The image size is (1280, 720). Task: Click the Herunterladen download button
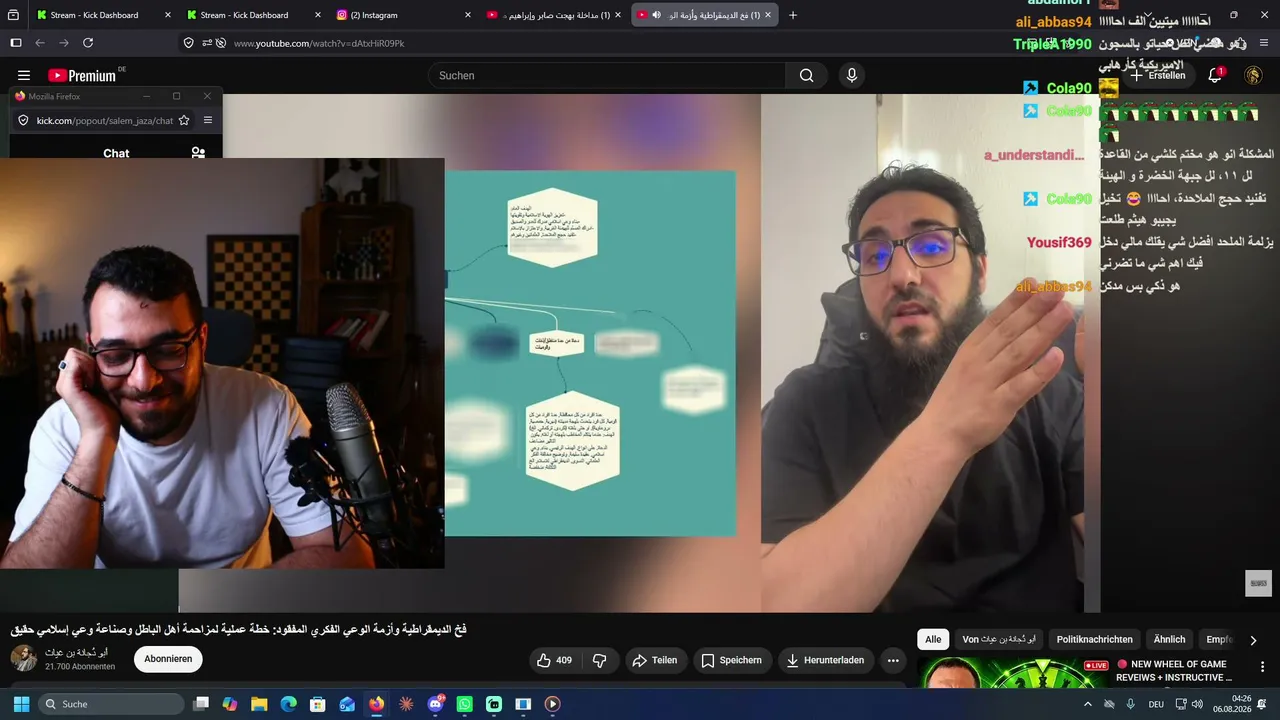tap(825, 660)
